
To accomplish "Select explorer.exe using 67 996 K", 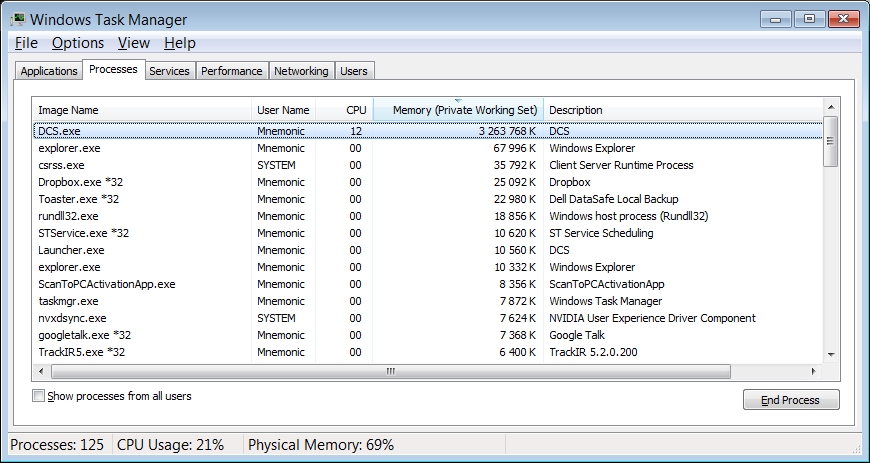I will pos(428,148).
